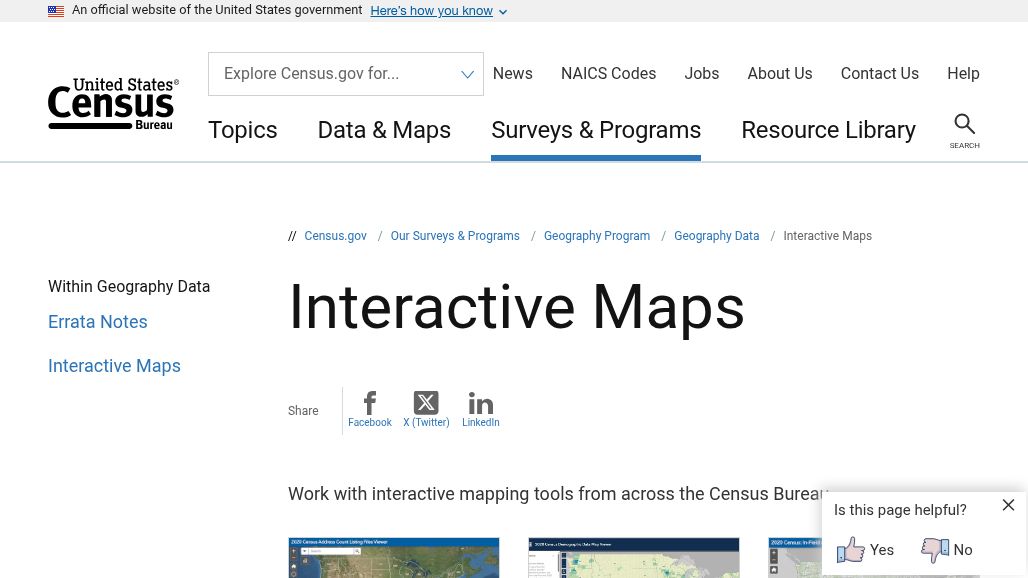Close the 'Is this page helpful?' popup
The width and height of the screenshot is (1028, 578).
tap(1008, 505)
